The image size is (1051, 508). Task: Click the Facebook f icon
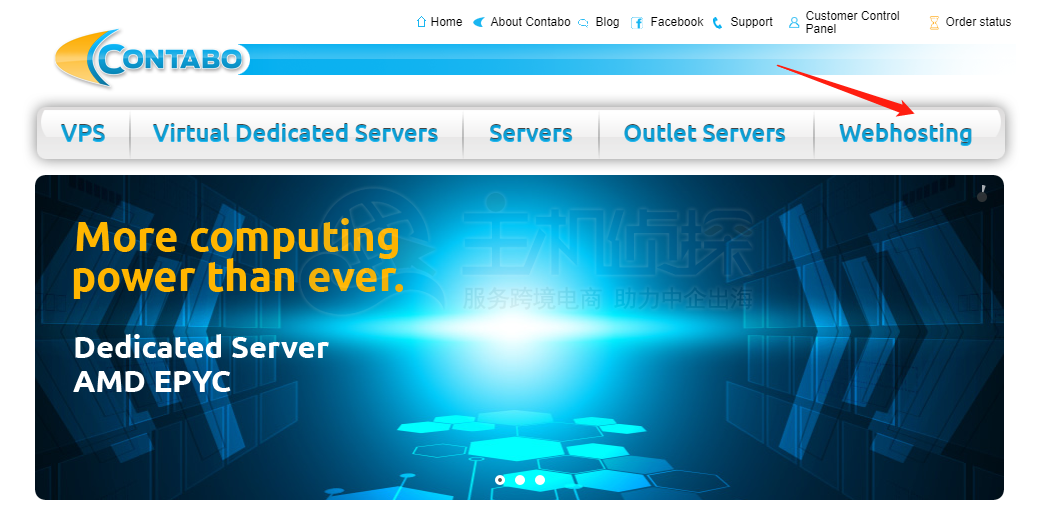[x=637, y=23]
